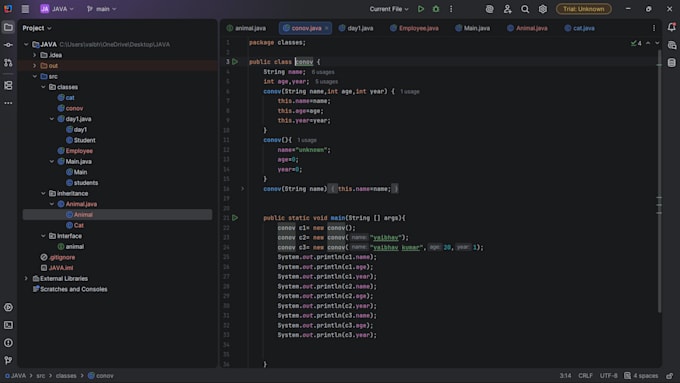Open editor tabs more options menu
680x383 pixels.
654,28
